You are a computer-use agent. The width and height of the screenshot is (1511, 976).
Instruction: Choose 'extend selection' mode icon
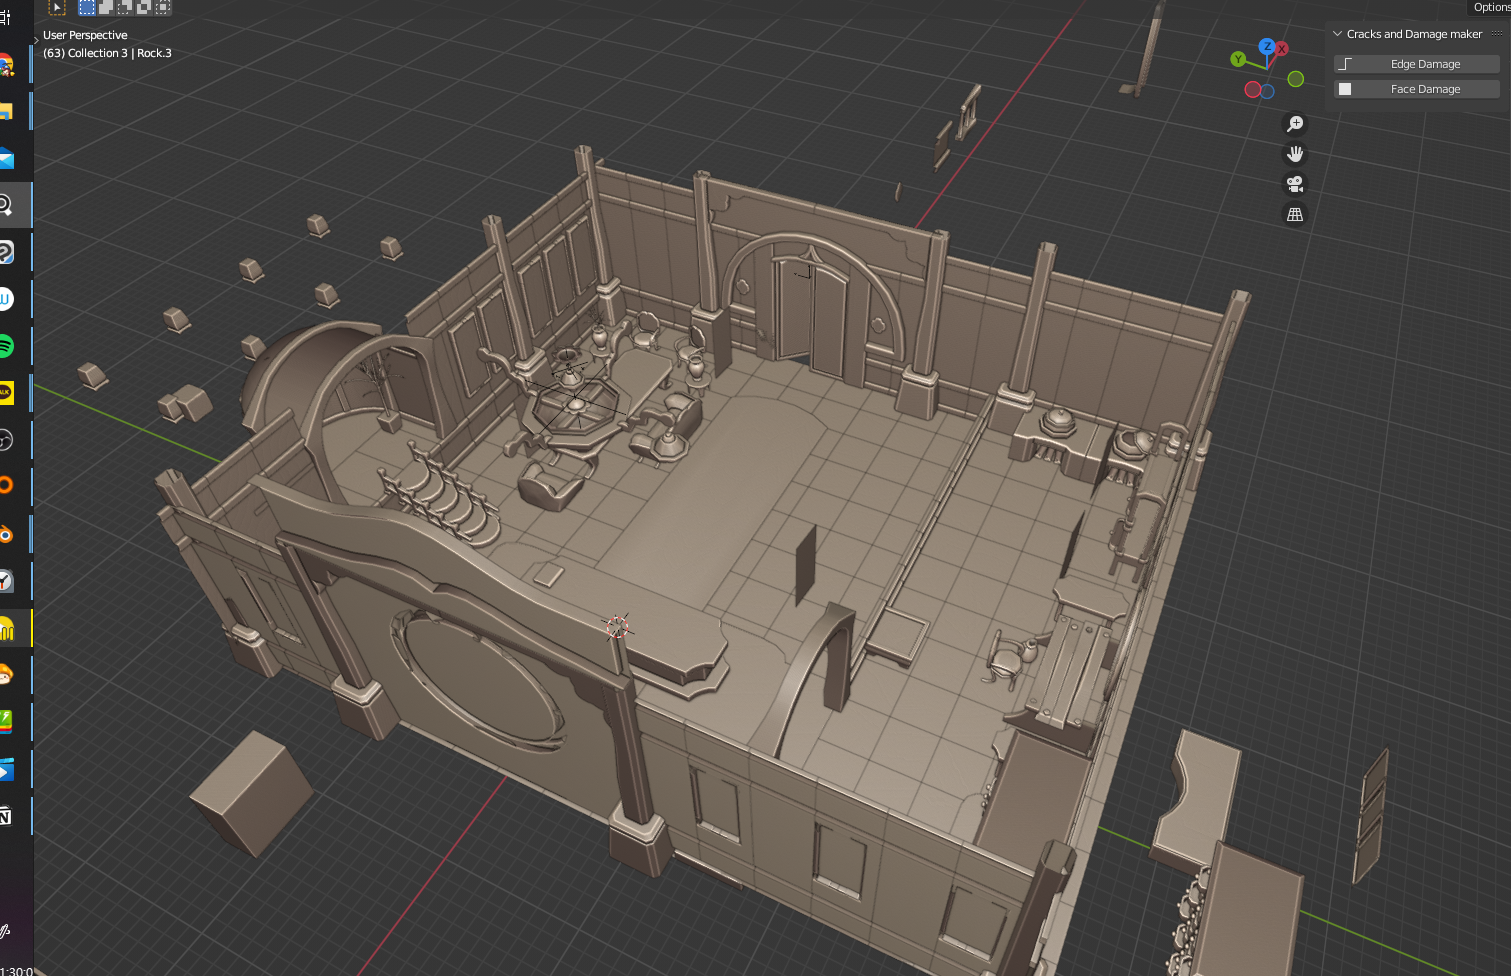(x=106, y=7)
